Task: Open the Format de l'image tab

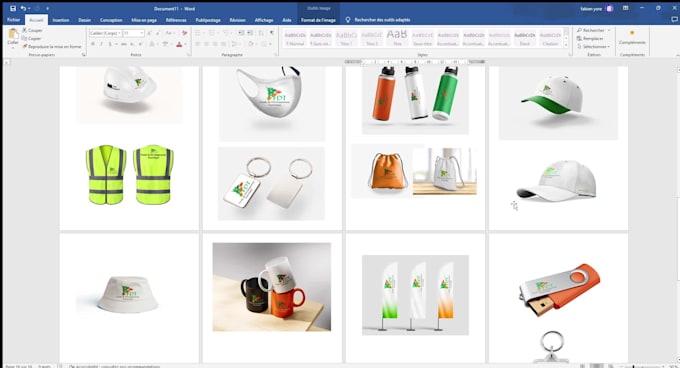Action: tap(318, 20)
